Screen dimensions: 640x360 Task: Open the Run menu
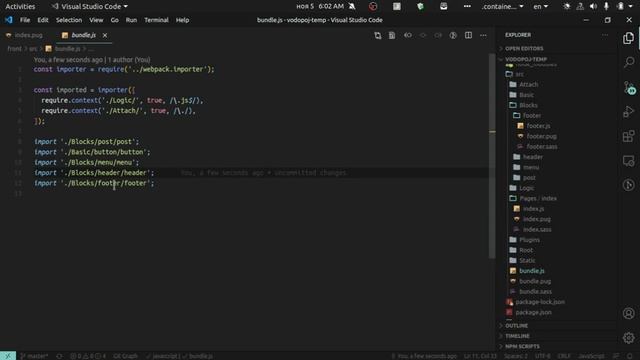[131, 20]
